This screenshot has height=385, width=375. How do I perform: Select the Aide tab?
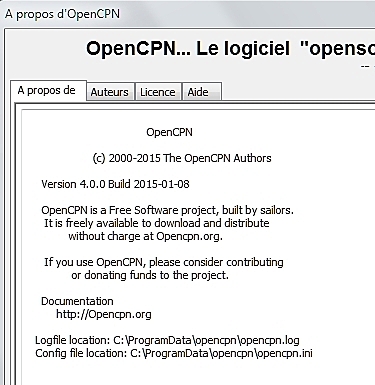tap(201, 92)
